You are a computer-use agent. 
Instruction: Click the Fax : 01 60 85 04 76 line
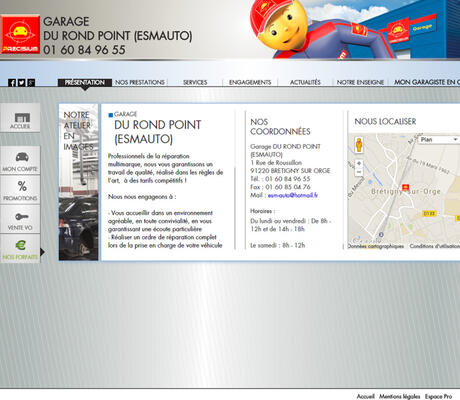click(280, 187)
